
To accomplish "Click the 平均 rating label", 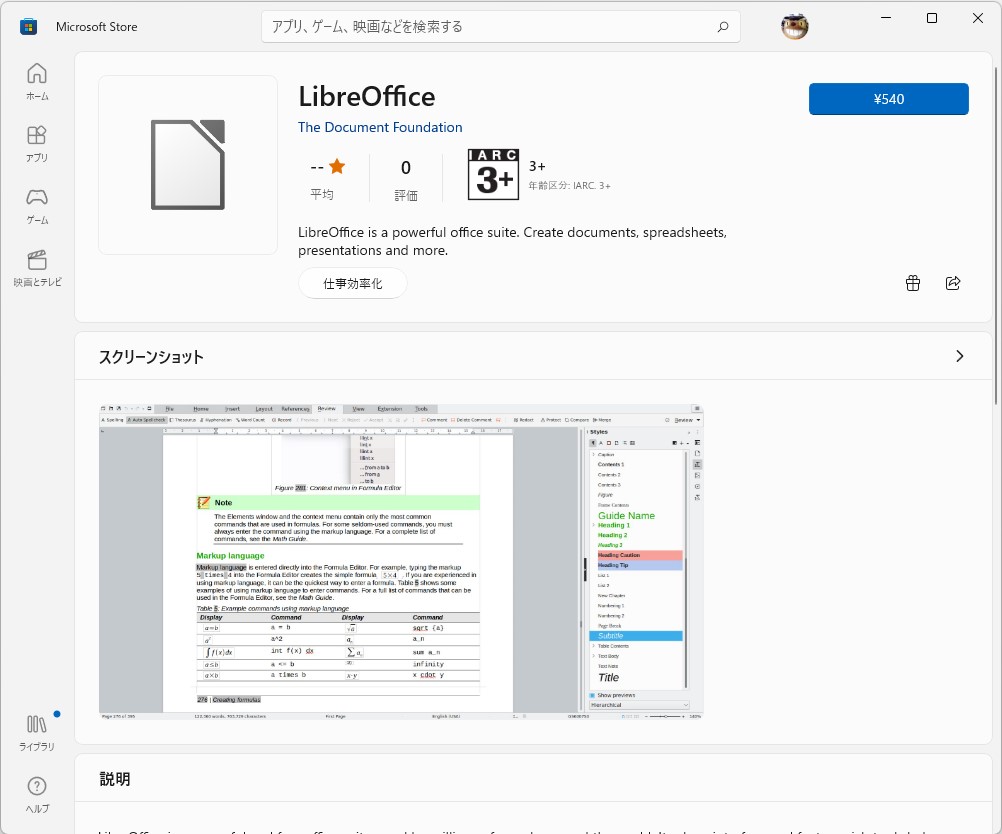I will pyautogui.click(x=321, y=195).
